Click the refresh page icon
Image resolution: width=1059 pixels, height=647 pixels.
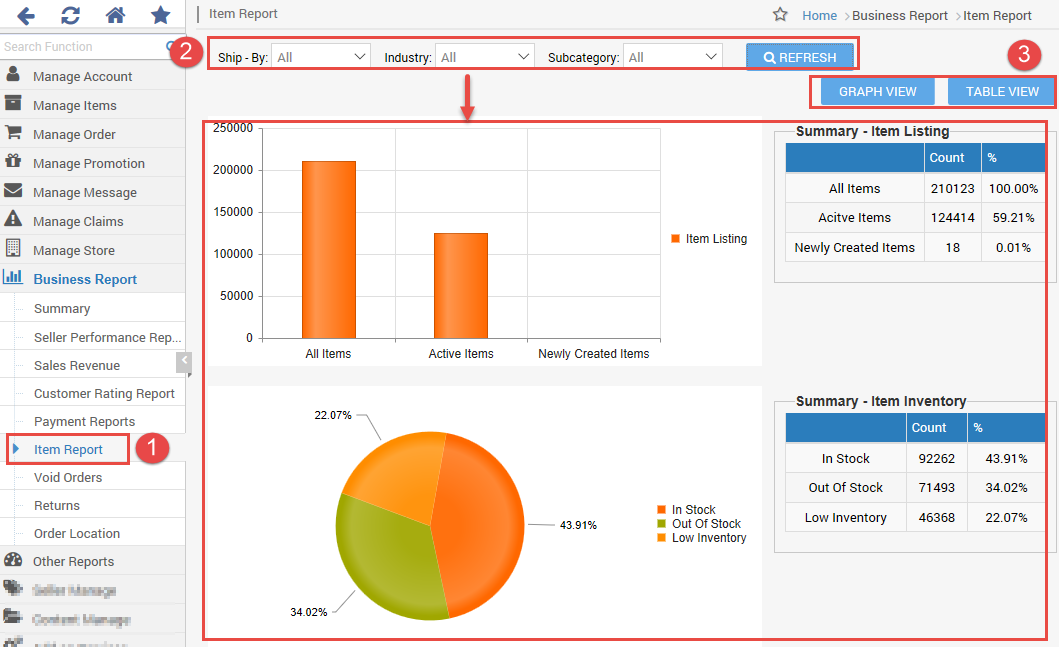70,15
